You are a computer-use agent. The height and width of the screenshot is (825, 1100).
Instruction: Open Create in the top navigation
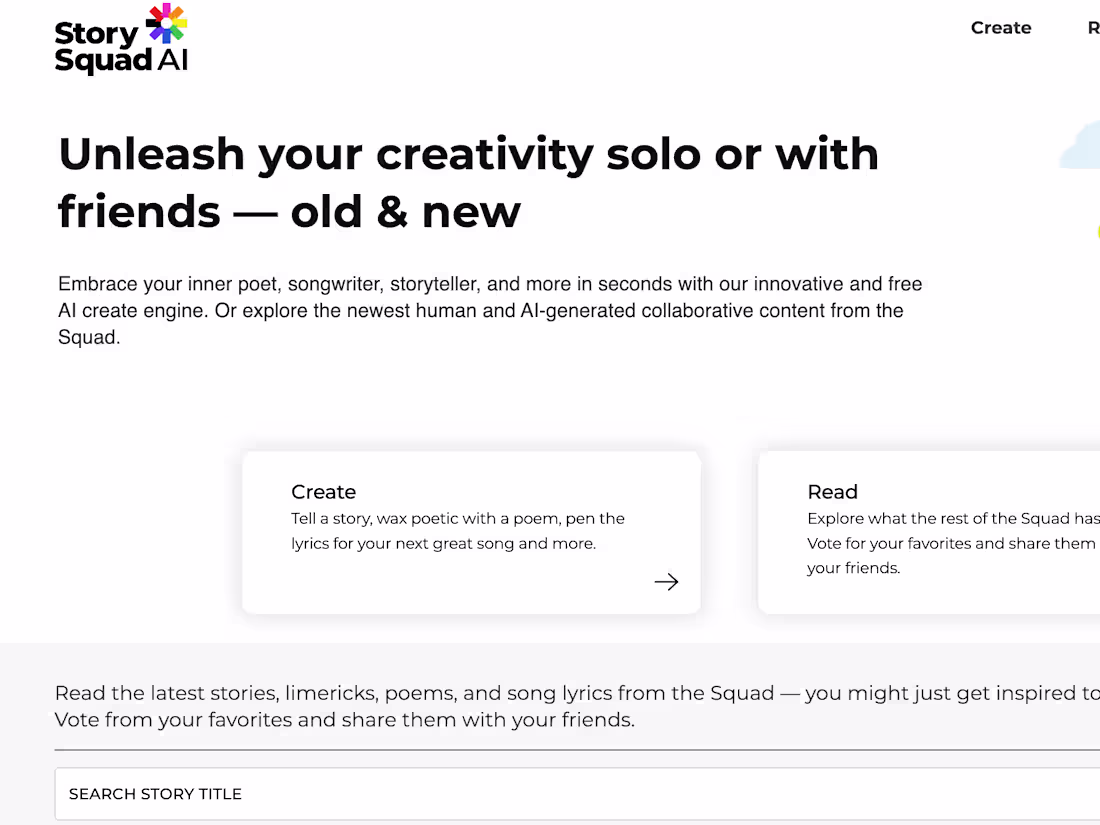tap(1000, 28)
